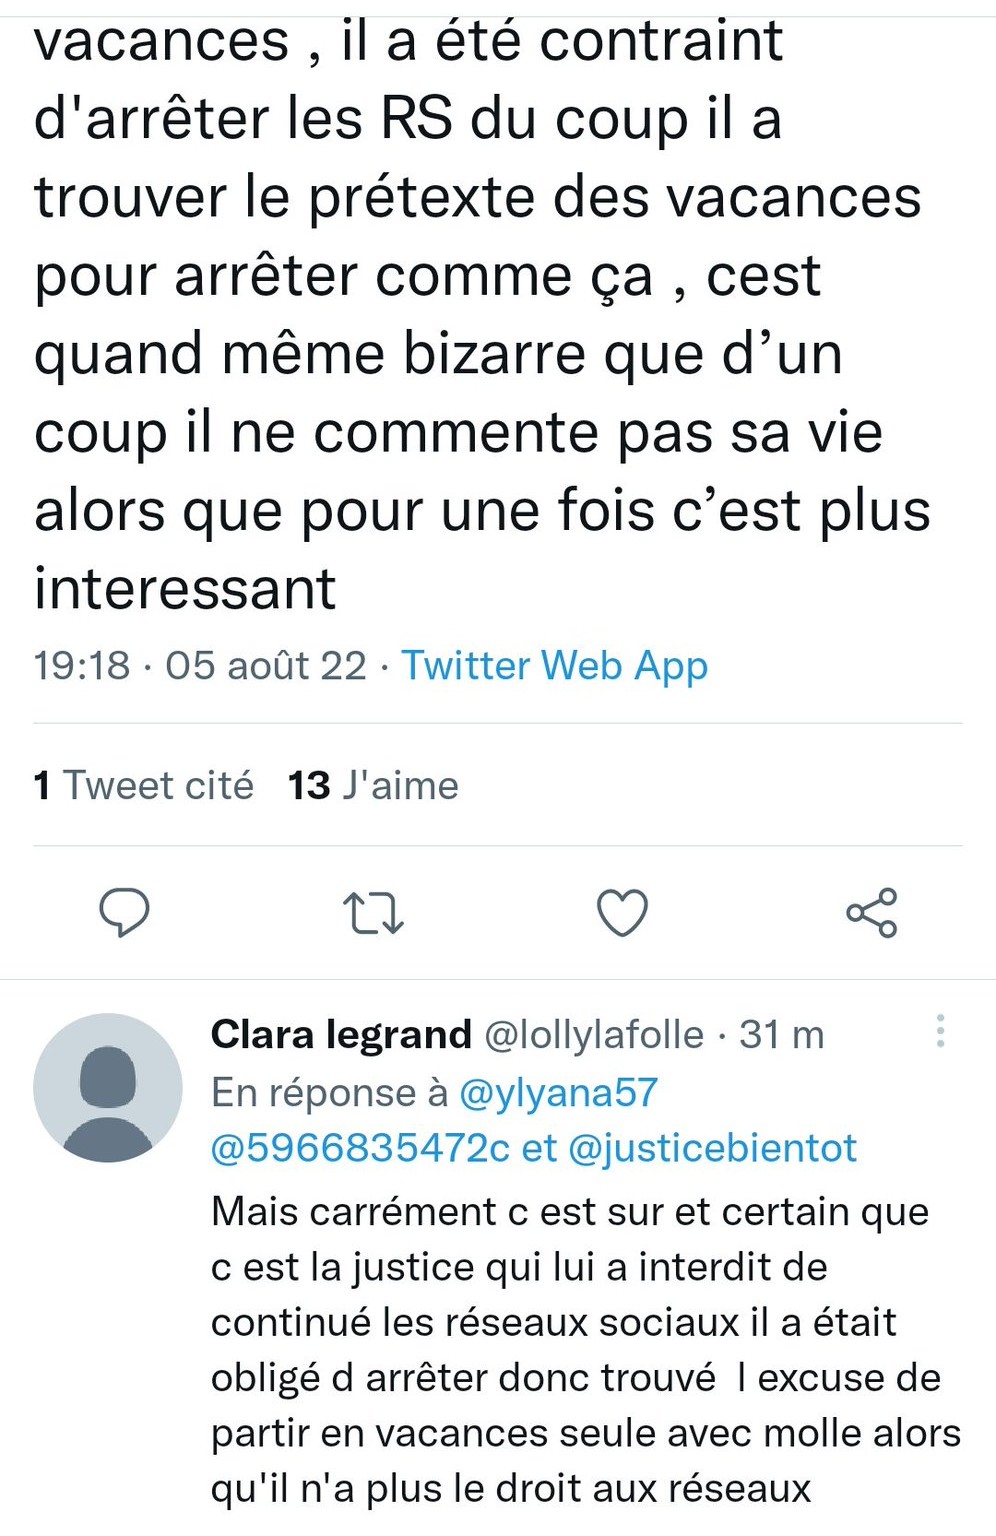The height and width of the screenshot is (1536, 996).
Task: Open the share icon menu
Action: tap(872, 912)
